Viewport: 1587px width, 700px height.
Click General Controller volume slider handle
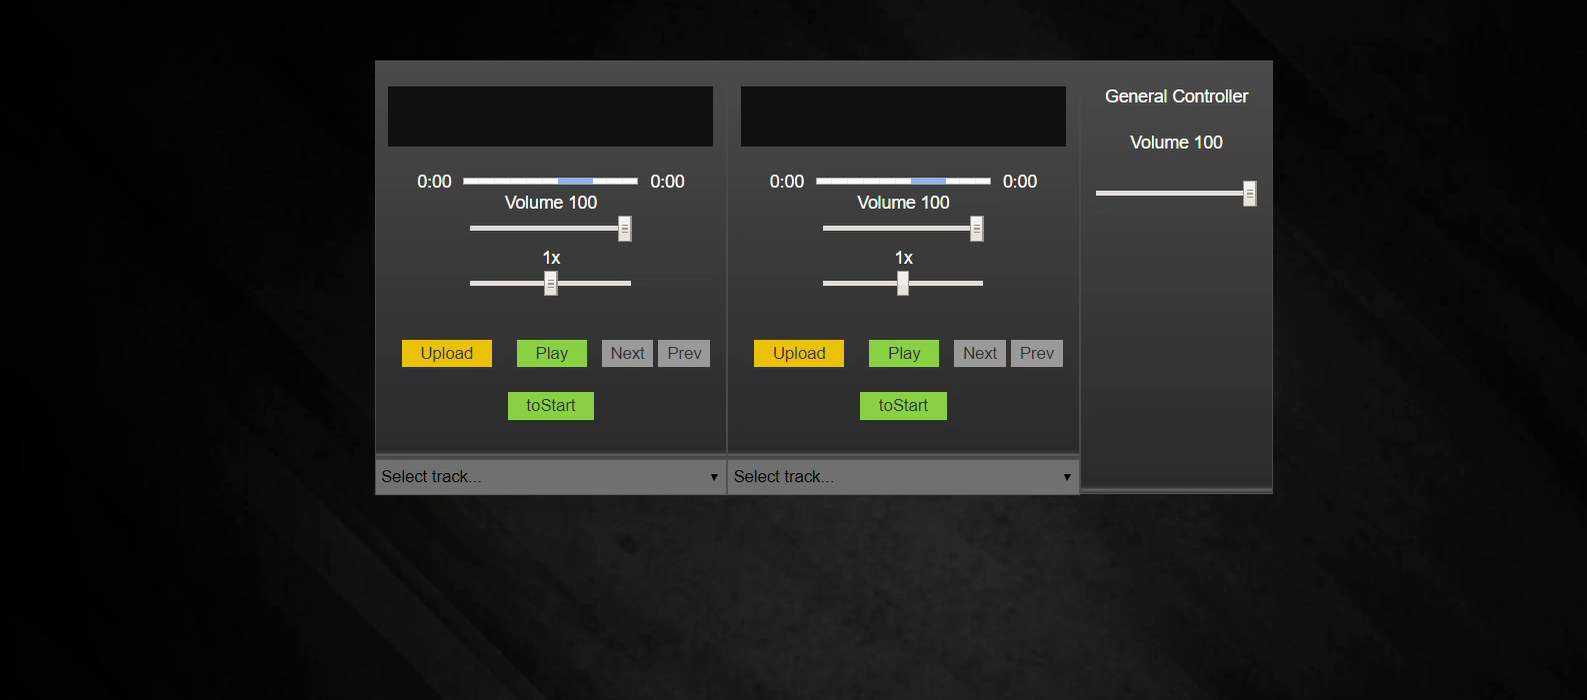pos(1250,193)
